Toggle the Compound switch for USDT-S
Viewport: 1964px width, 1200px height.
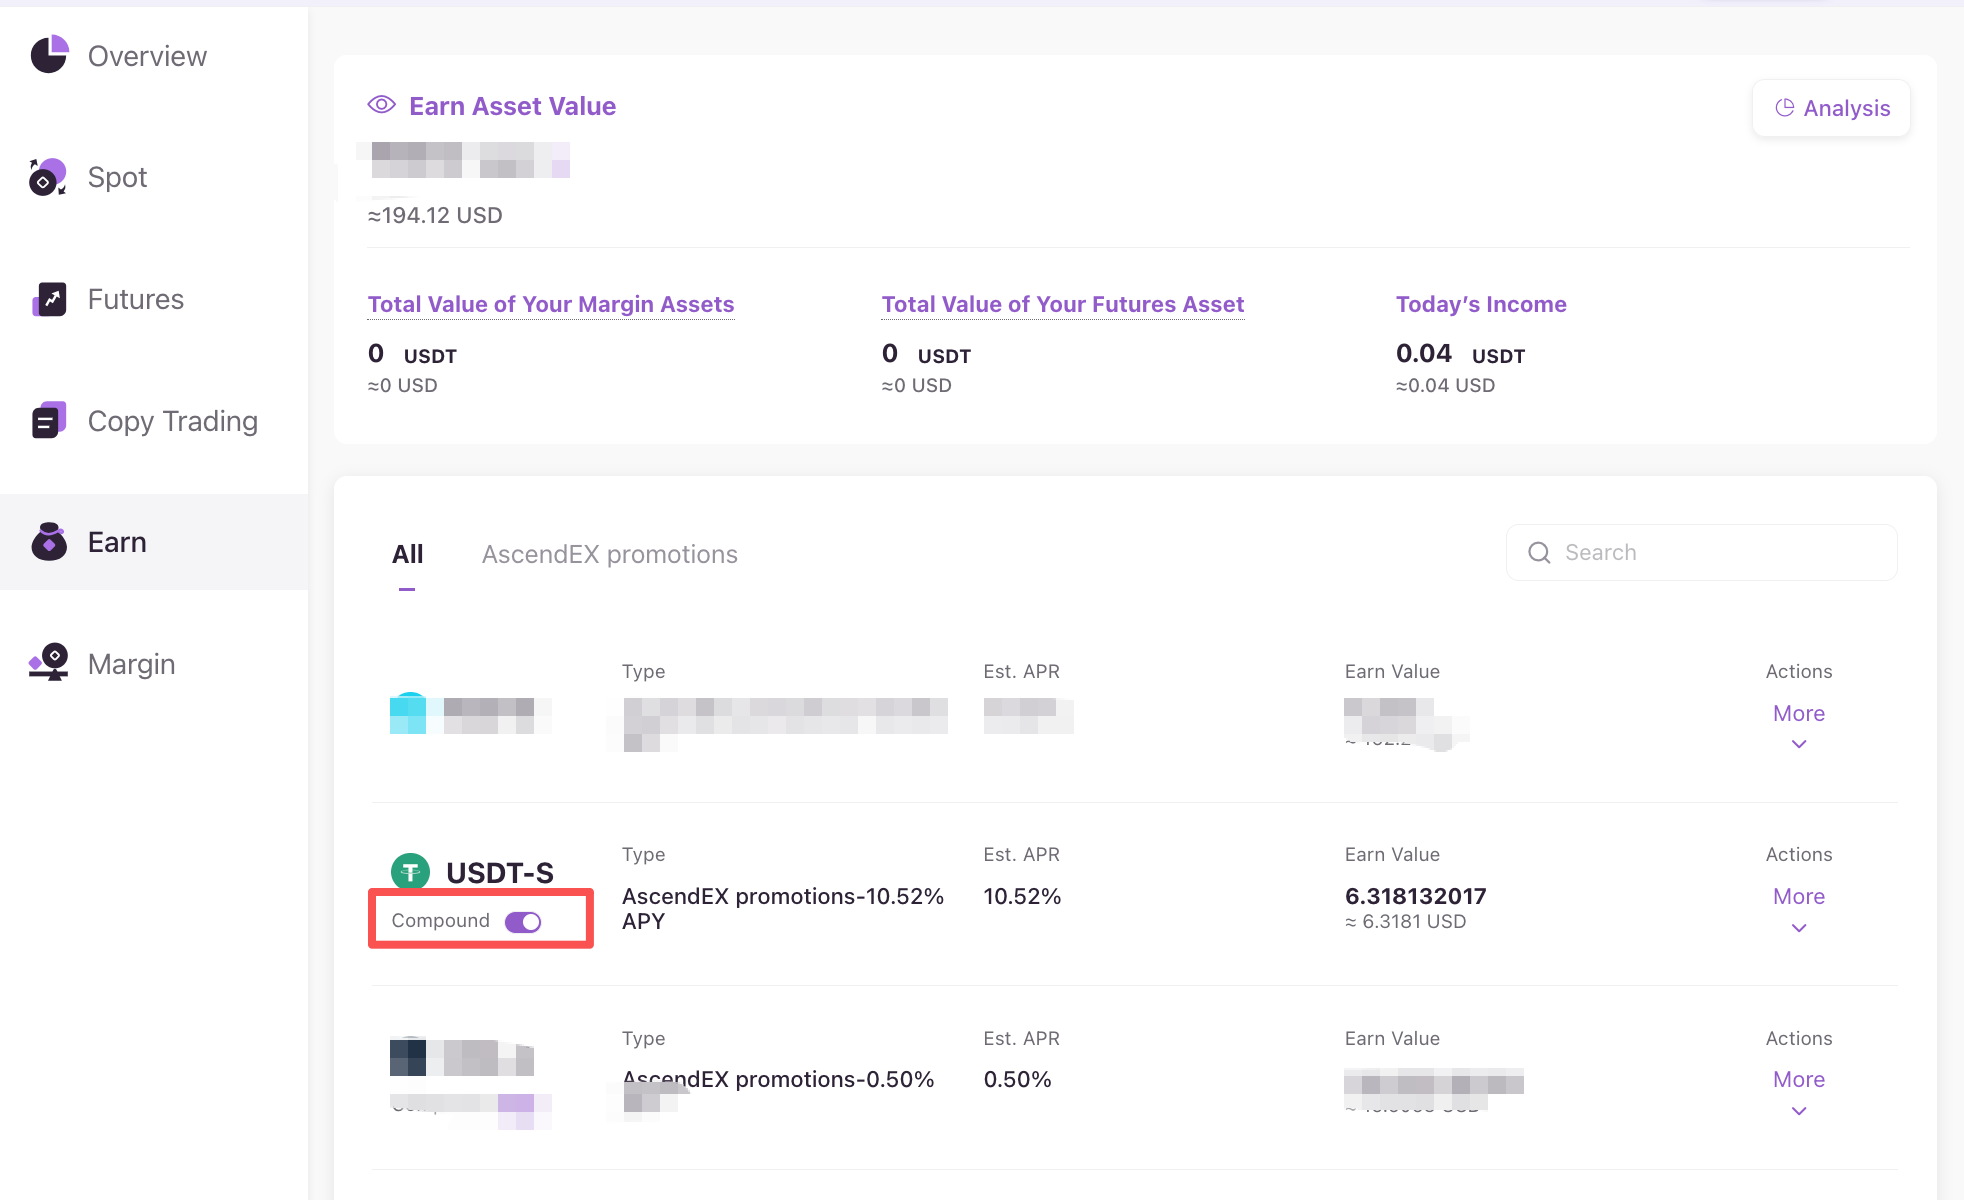point(522,922)
